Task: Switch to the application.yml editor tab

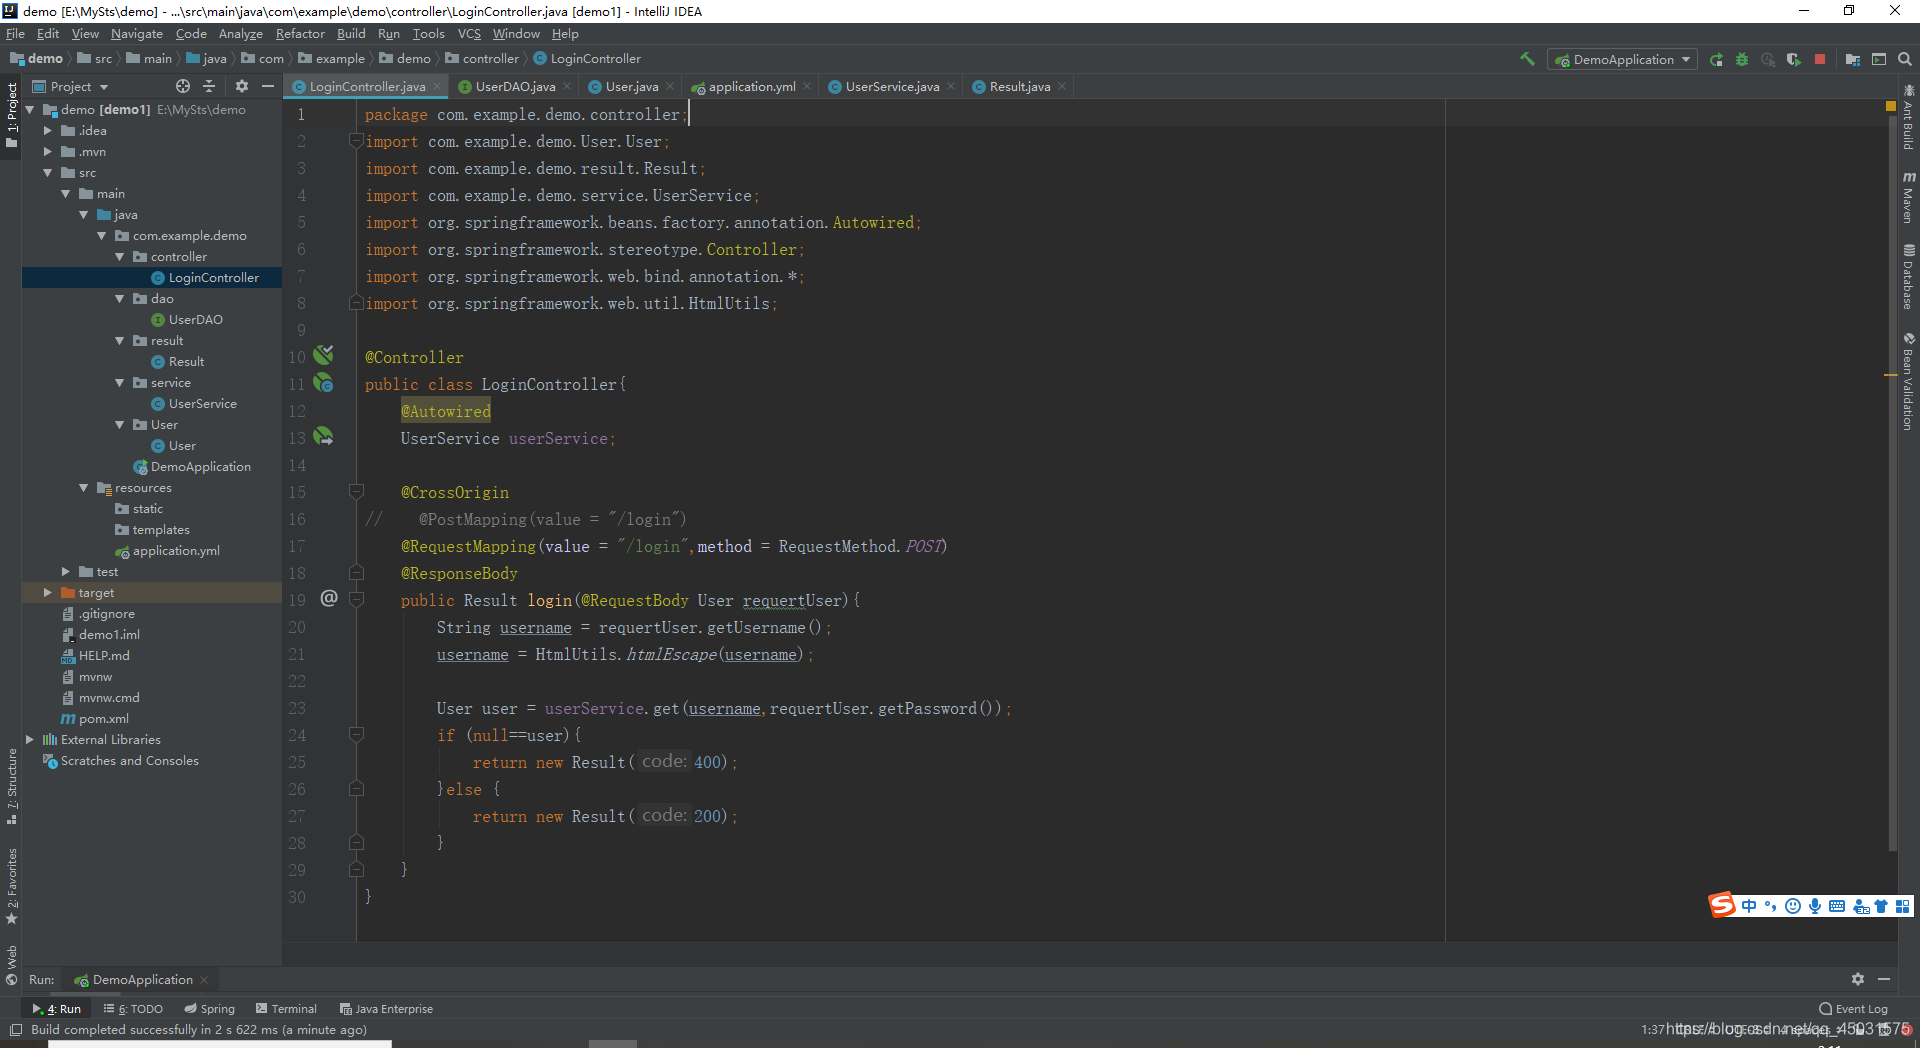Action: (x=752, y=87)
